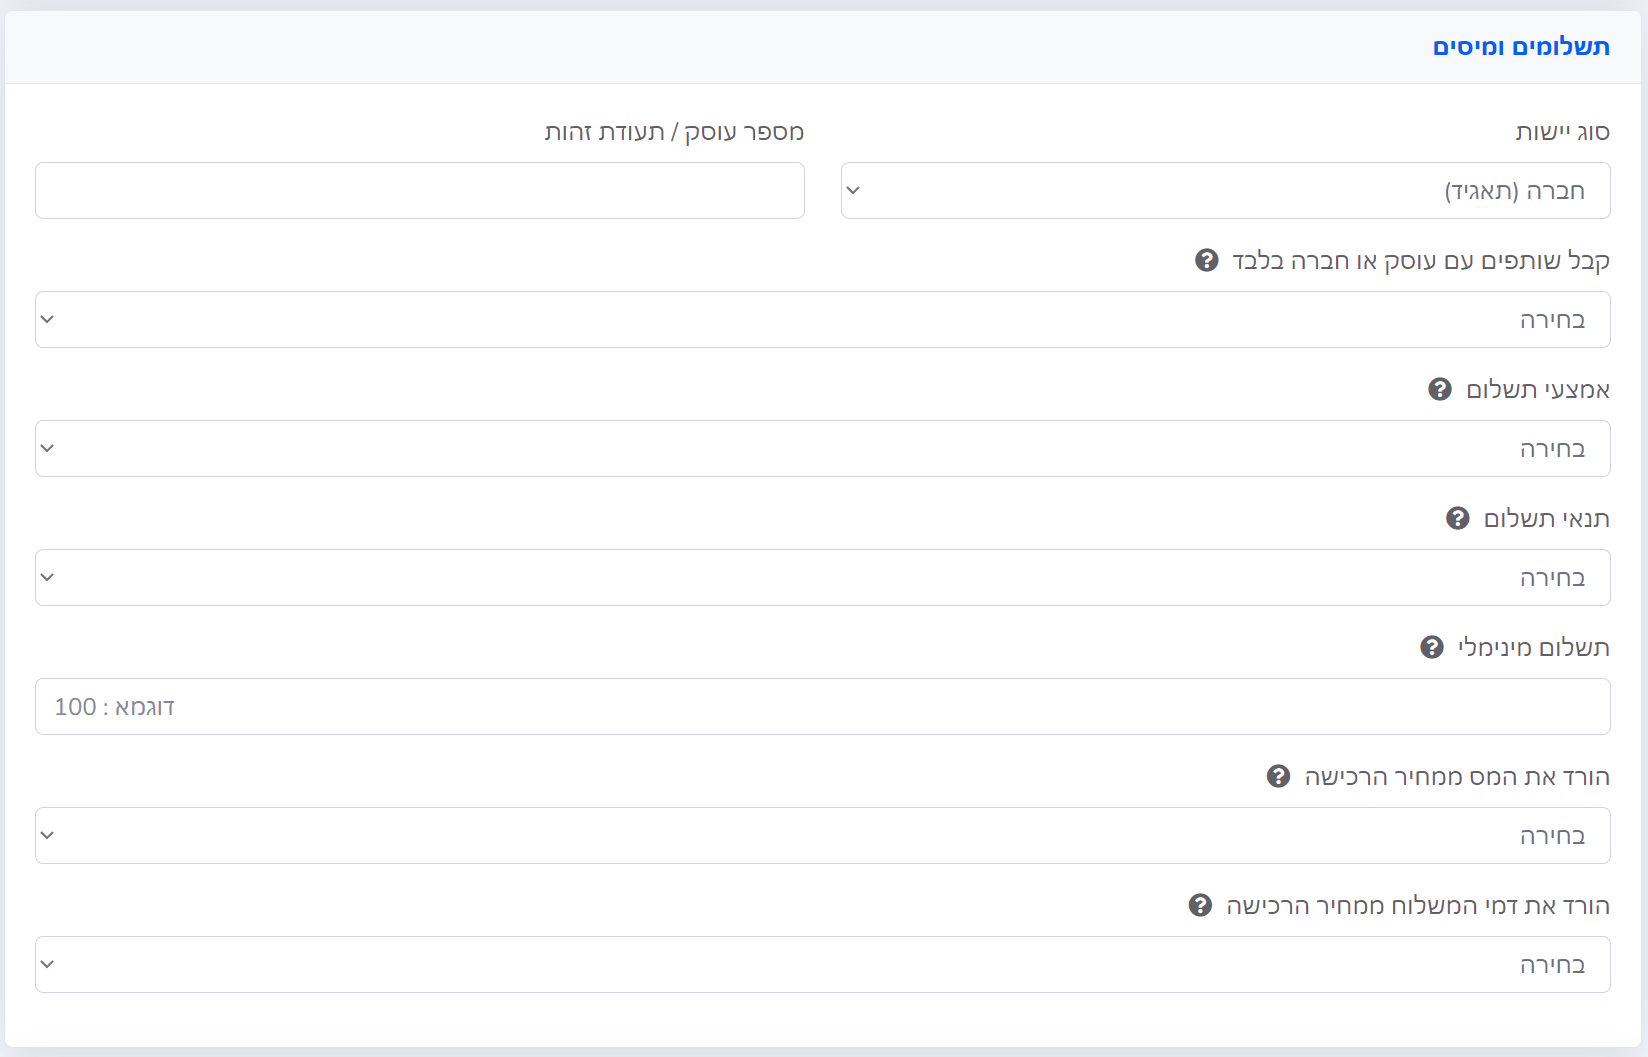Open the הורד את המס ממחיר הרכישה dropdown
1648x1057 pixels.
[822, 836]
